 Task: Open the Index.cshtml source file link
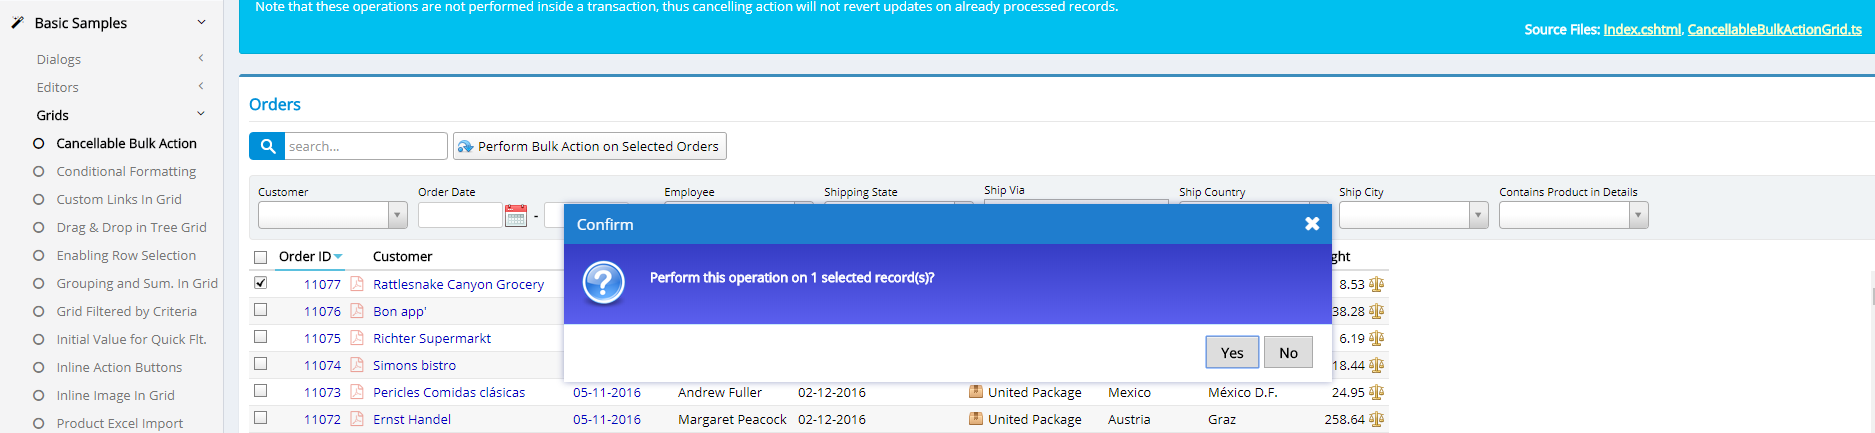(x=1642, y=29)
